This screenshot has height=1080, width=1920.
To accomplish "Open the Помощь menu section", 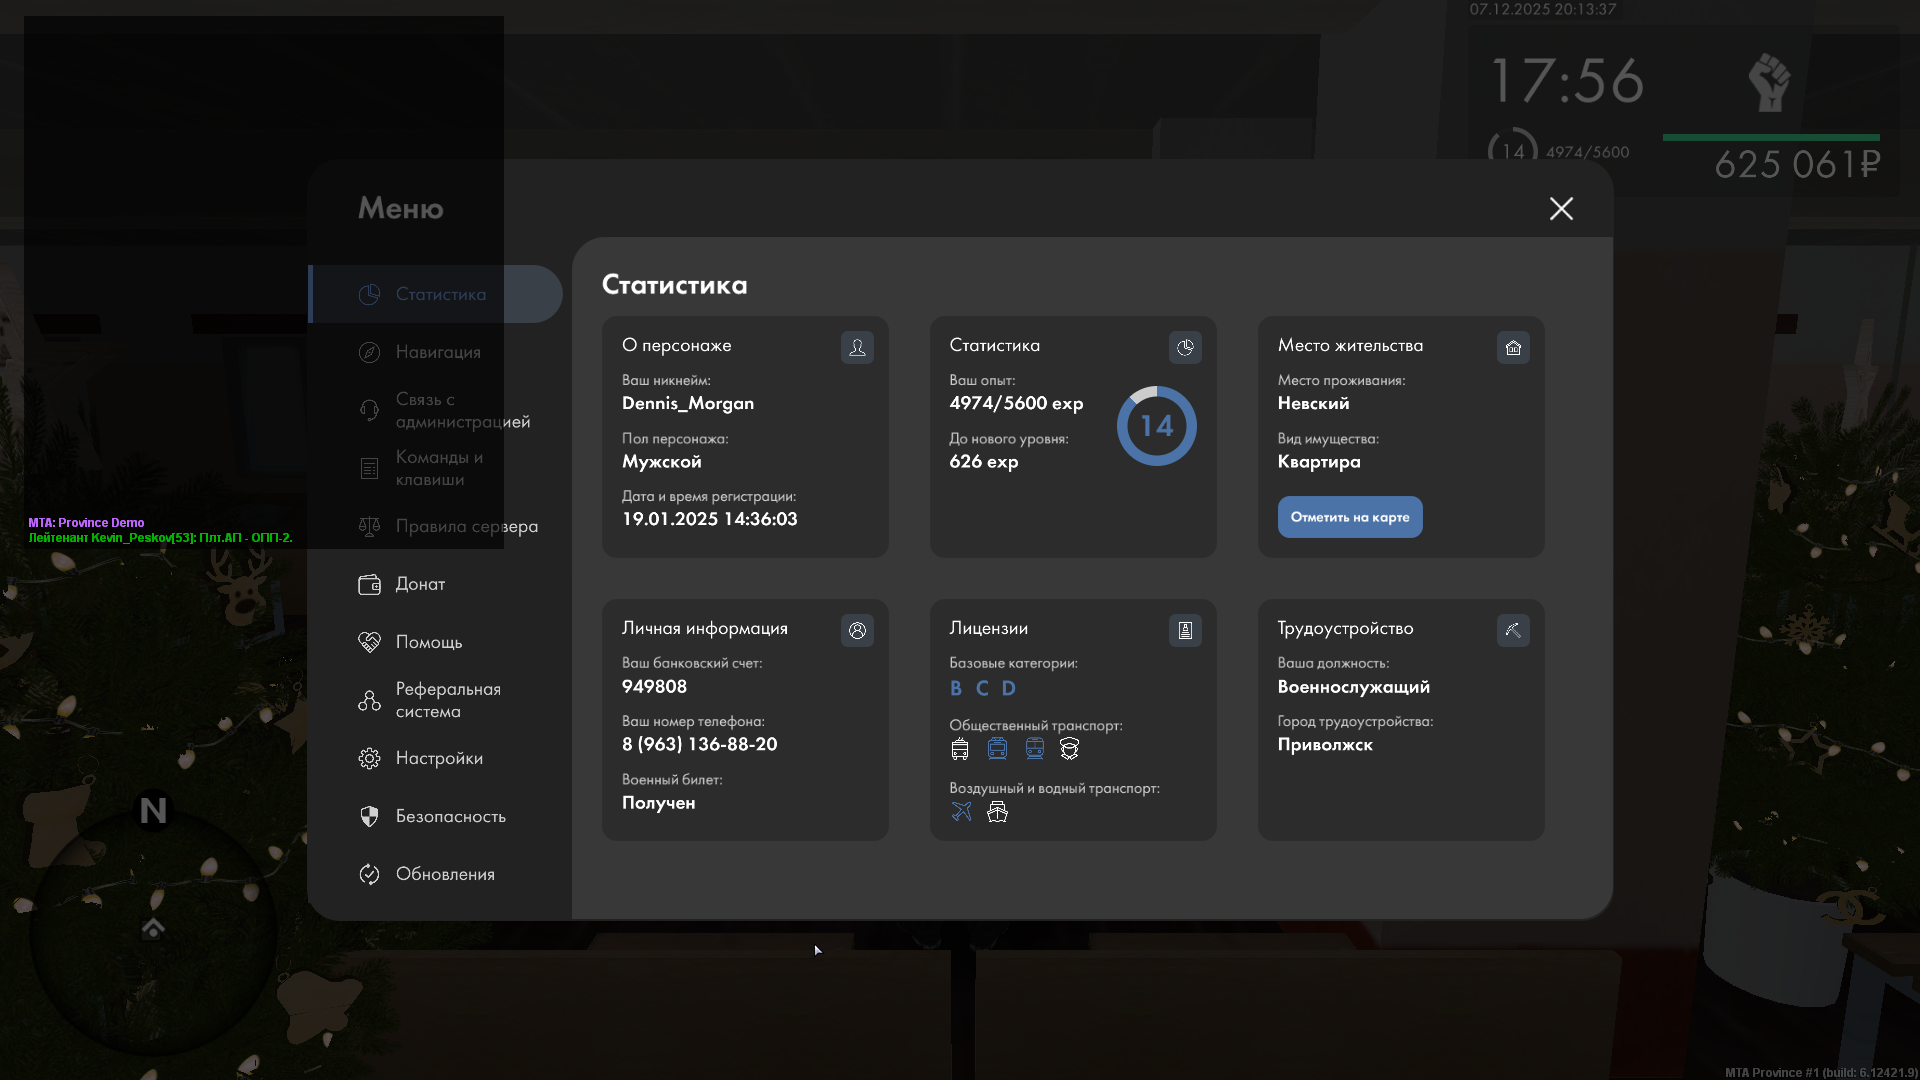I will pos(428,642).
